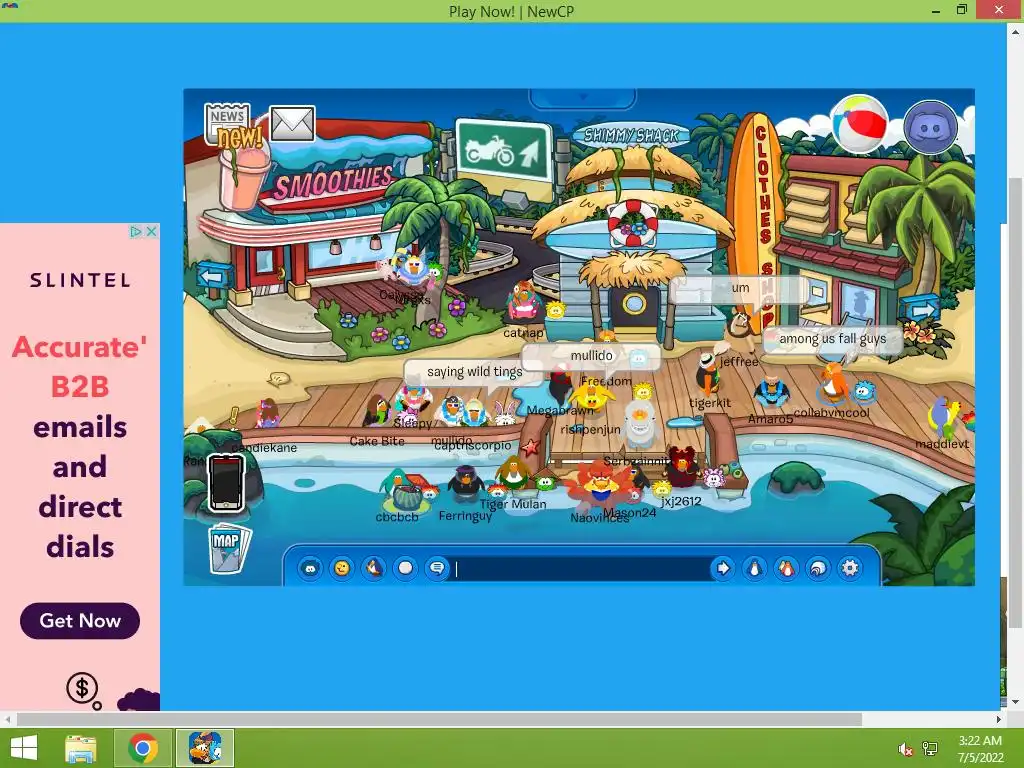
Task: Click the horizontal scrollbar right arrow
Action: tap(999, 719)
